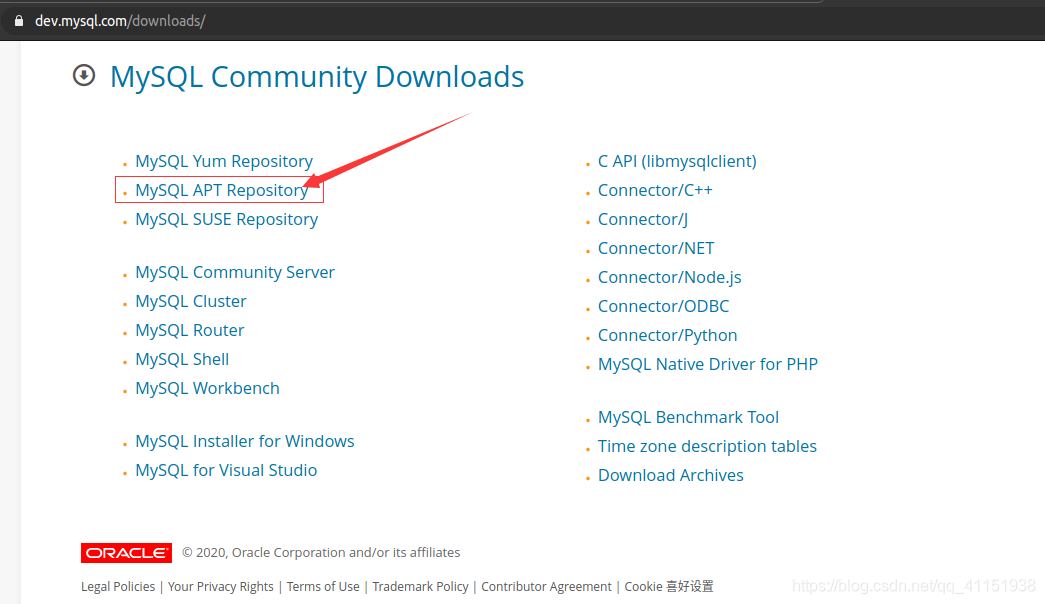Open Trademark Policy footer link
The height and width of the screenshot is (604, 1045).
pyautogui.click(x=421, y=587)
